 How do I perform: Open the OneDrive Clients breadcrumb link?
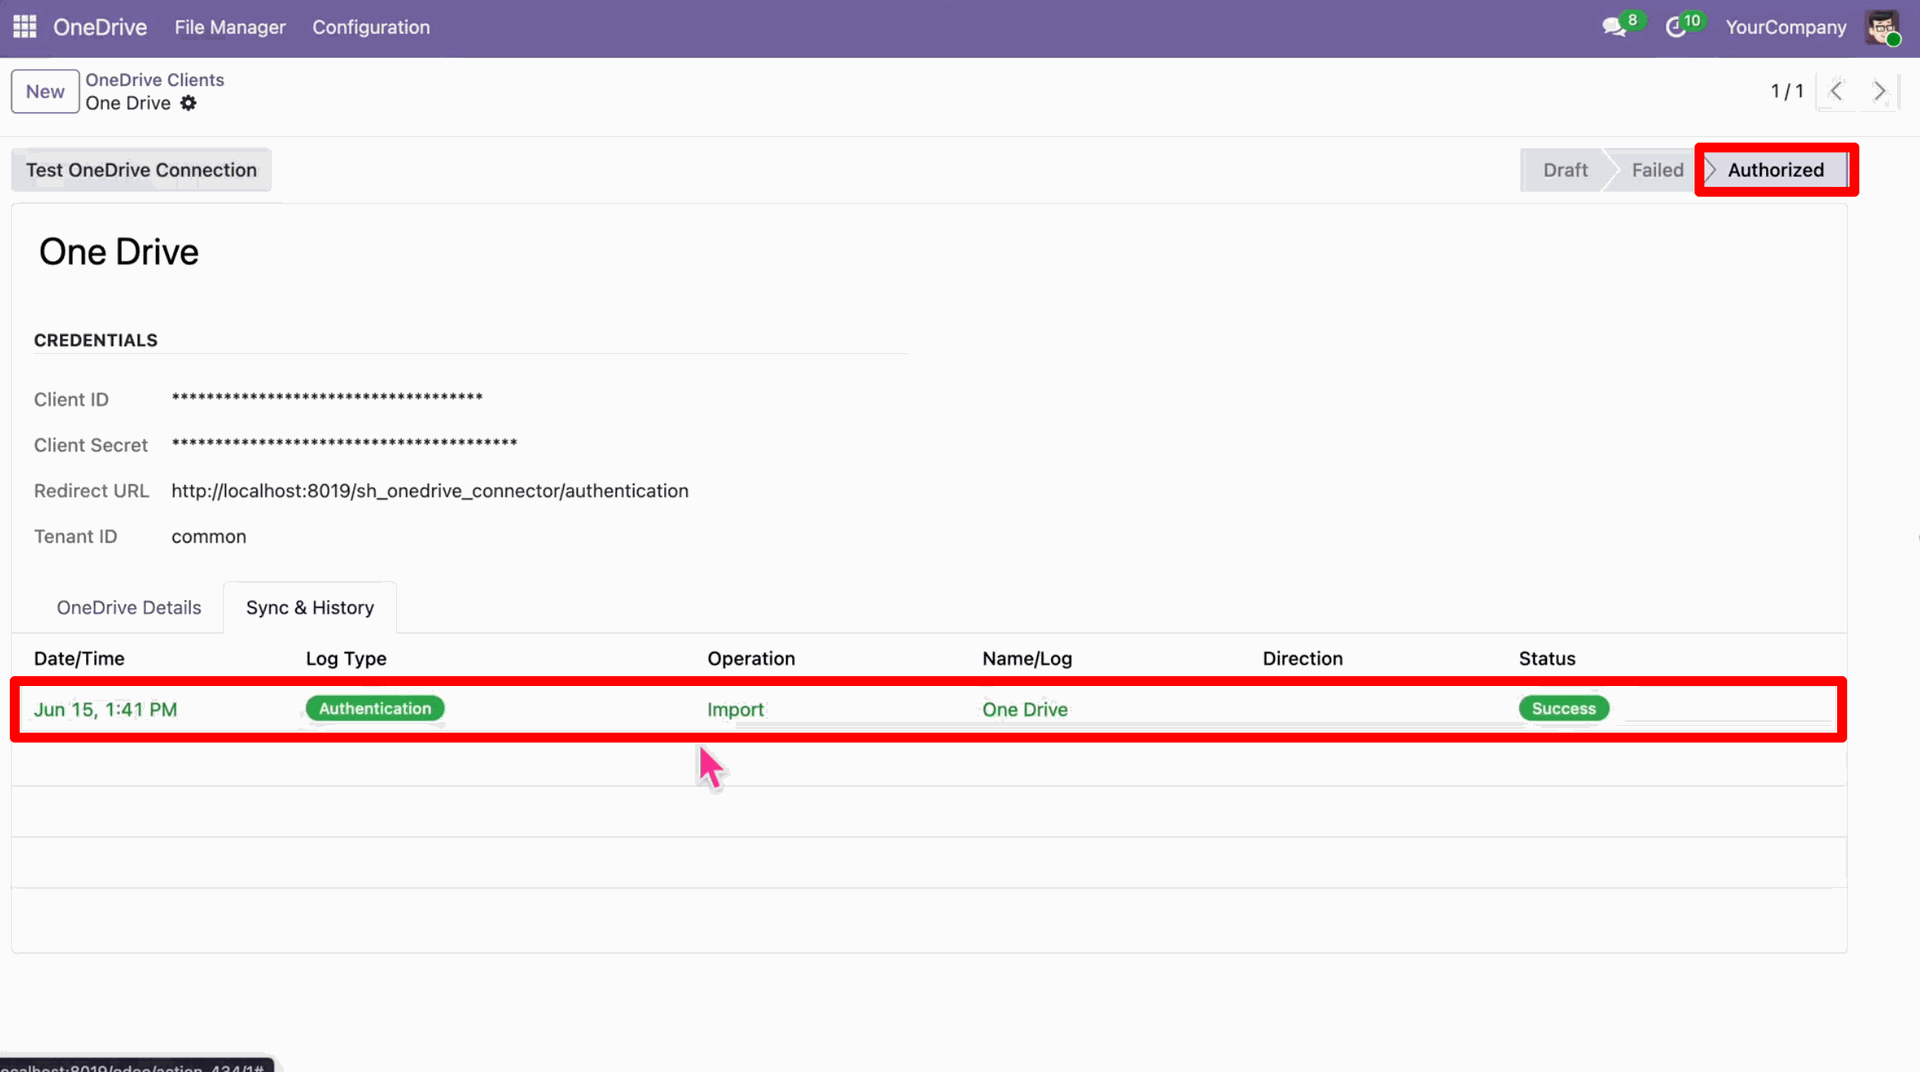(x=155, y=80)
